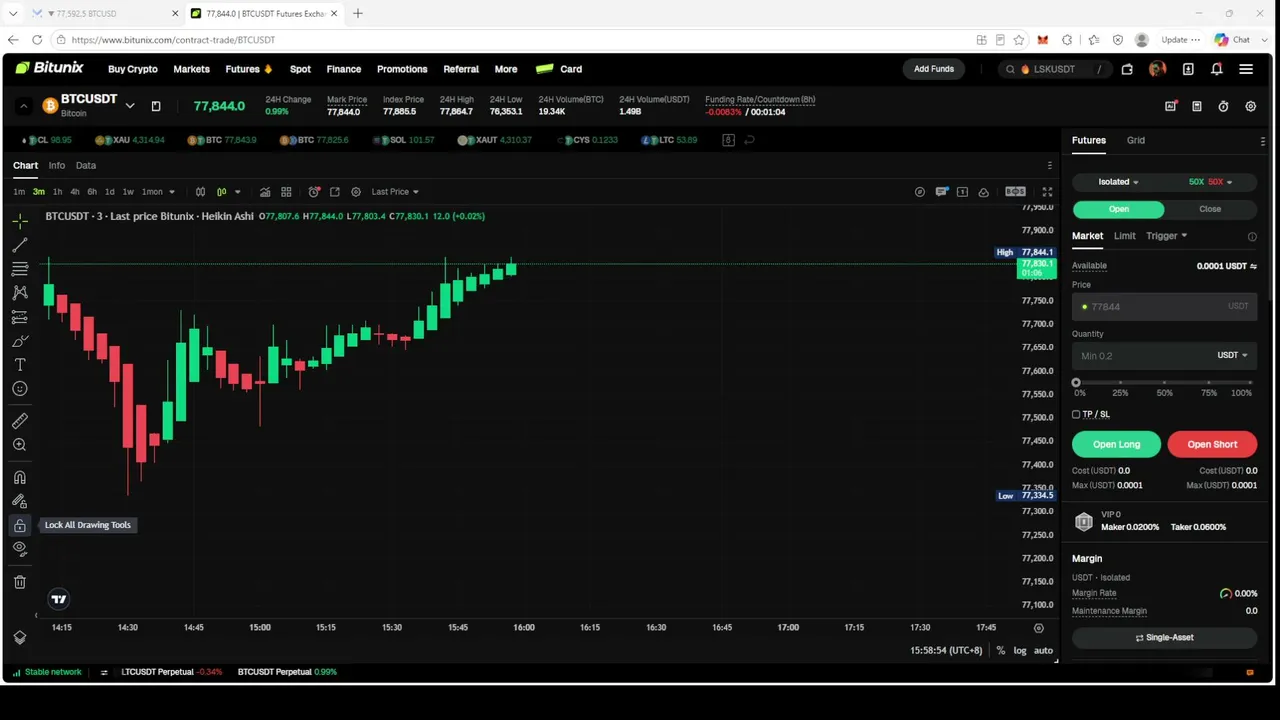
Task: Enable the TP / SL checkbox
Action: 1076,414
